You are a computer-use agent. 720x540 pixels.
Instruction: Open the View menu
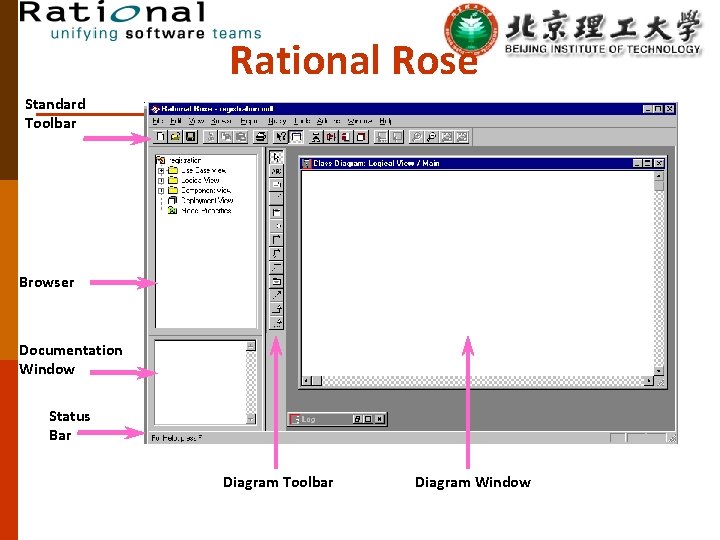click(x=196, y=121)
